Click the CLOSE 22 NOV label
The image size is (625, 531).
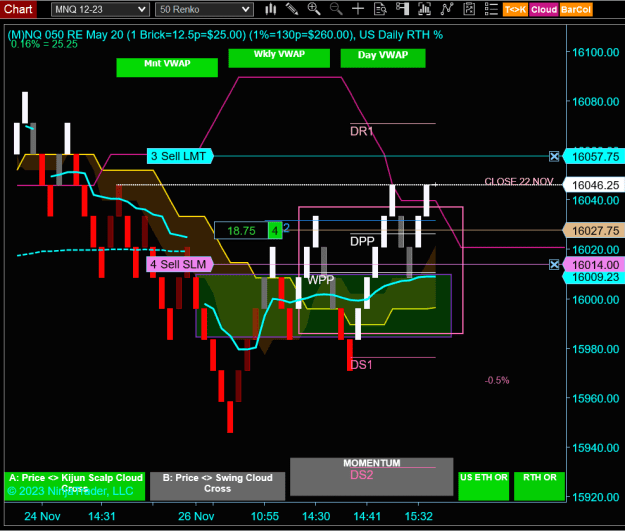(519, 181)
